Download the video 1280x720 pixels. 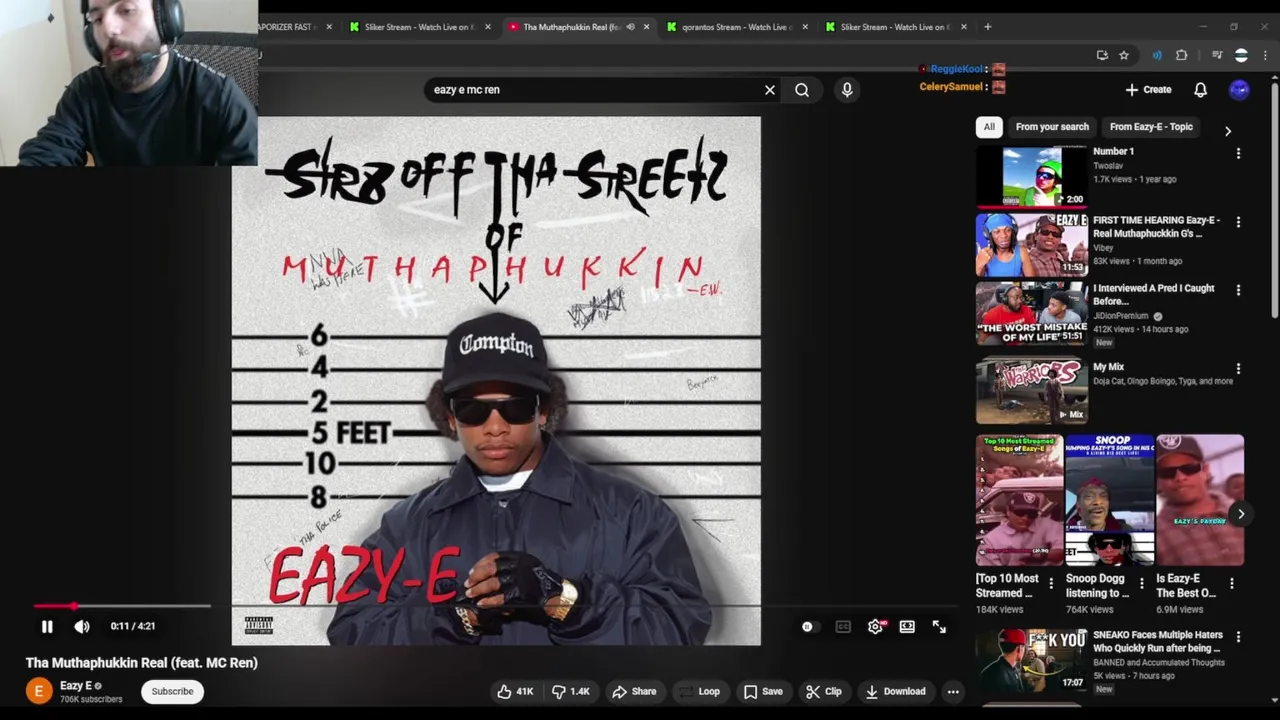[895, 691]
